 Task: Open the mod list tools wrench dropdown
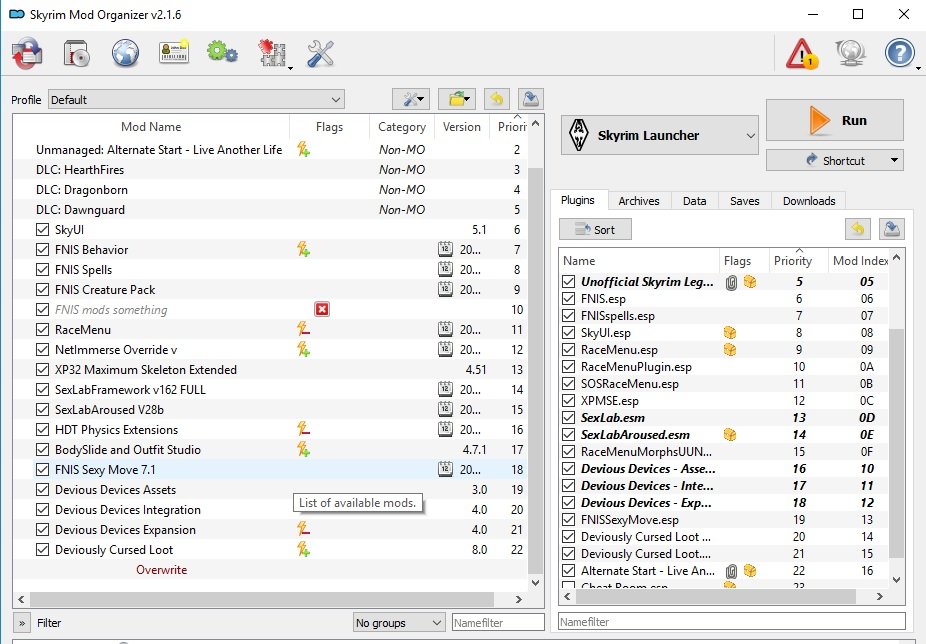coord(412,99)
